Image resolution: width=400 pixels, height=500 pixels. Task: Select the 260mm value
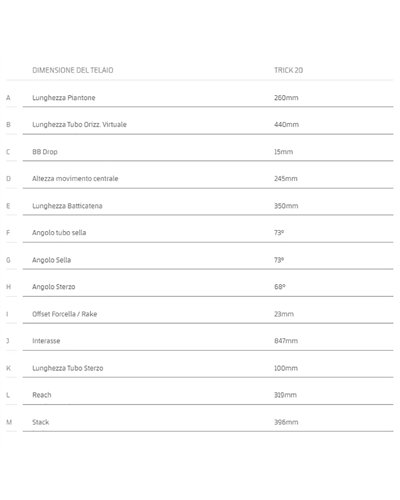click(x=286, y=98)
